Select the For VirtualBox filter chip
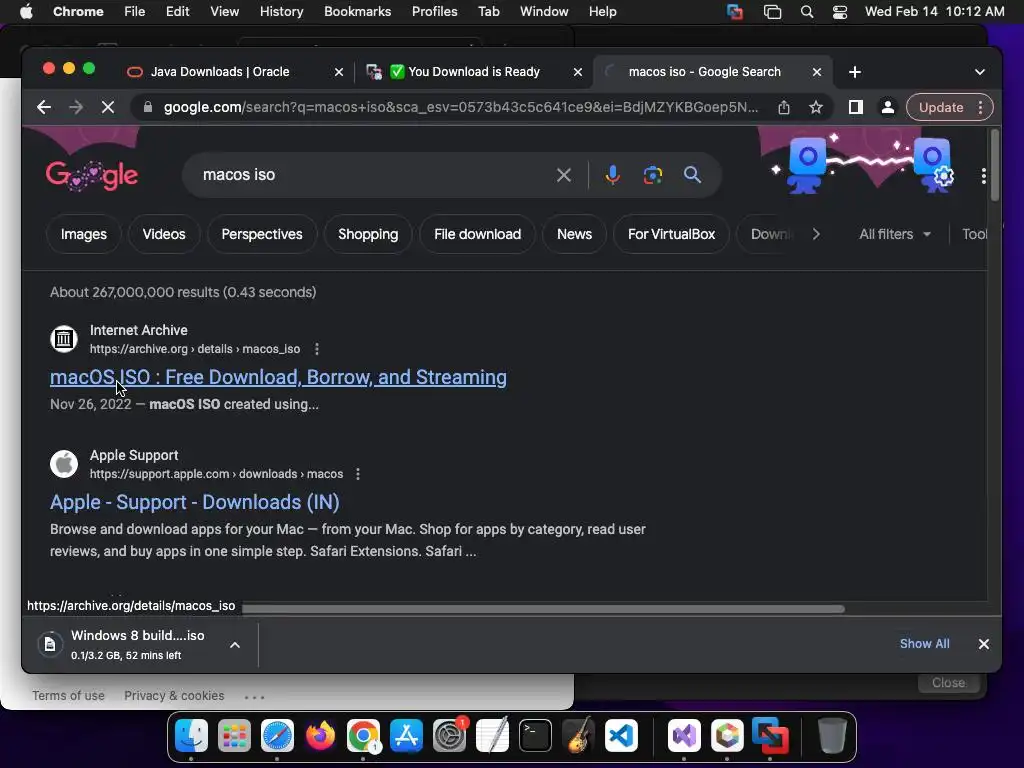This screenshot has height=768, width=1024. point(671,234)
